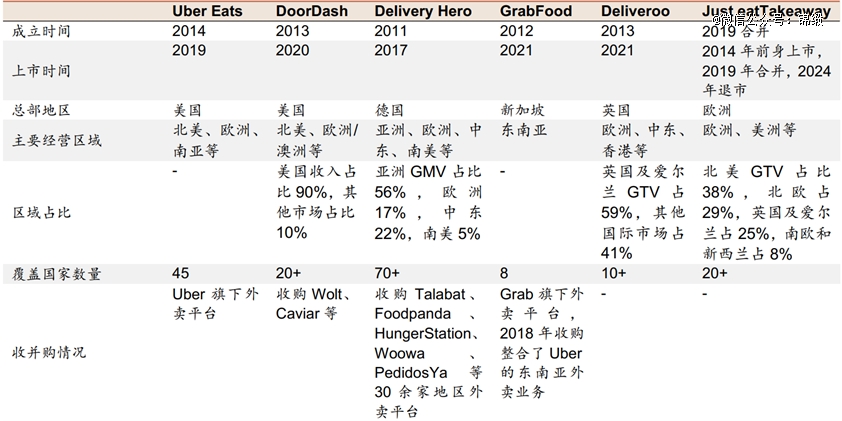
Task: Click Delivery Hero's 2011 founding year
Action: click(392, 31)
